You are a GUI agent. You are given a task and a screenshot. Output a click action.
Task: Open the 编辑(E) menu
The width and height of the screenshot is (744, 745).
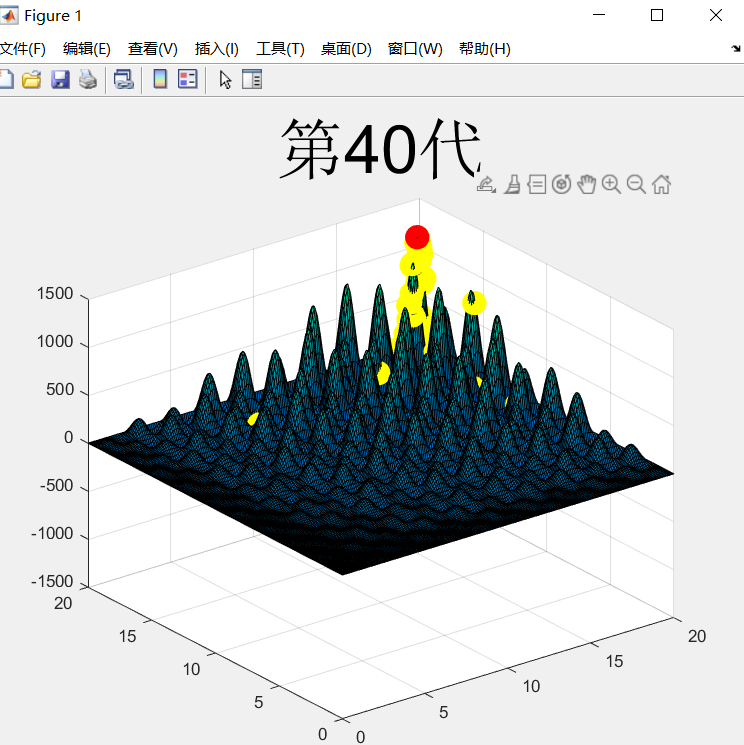(x=86, y=48)
